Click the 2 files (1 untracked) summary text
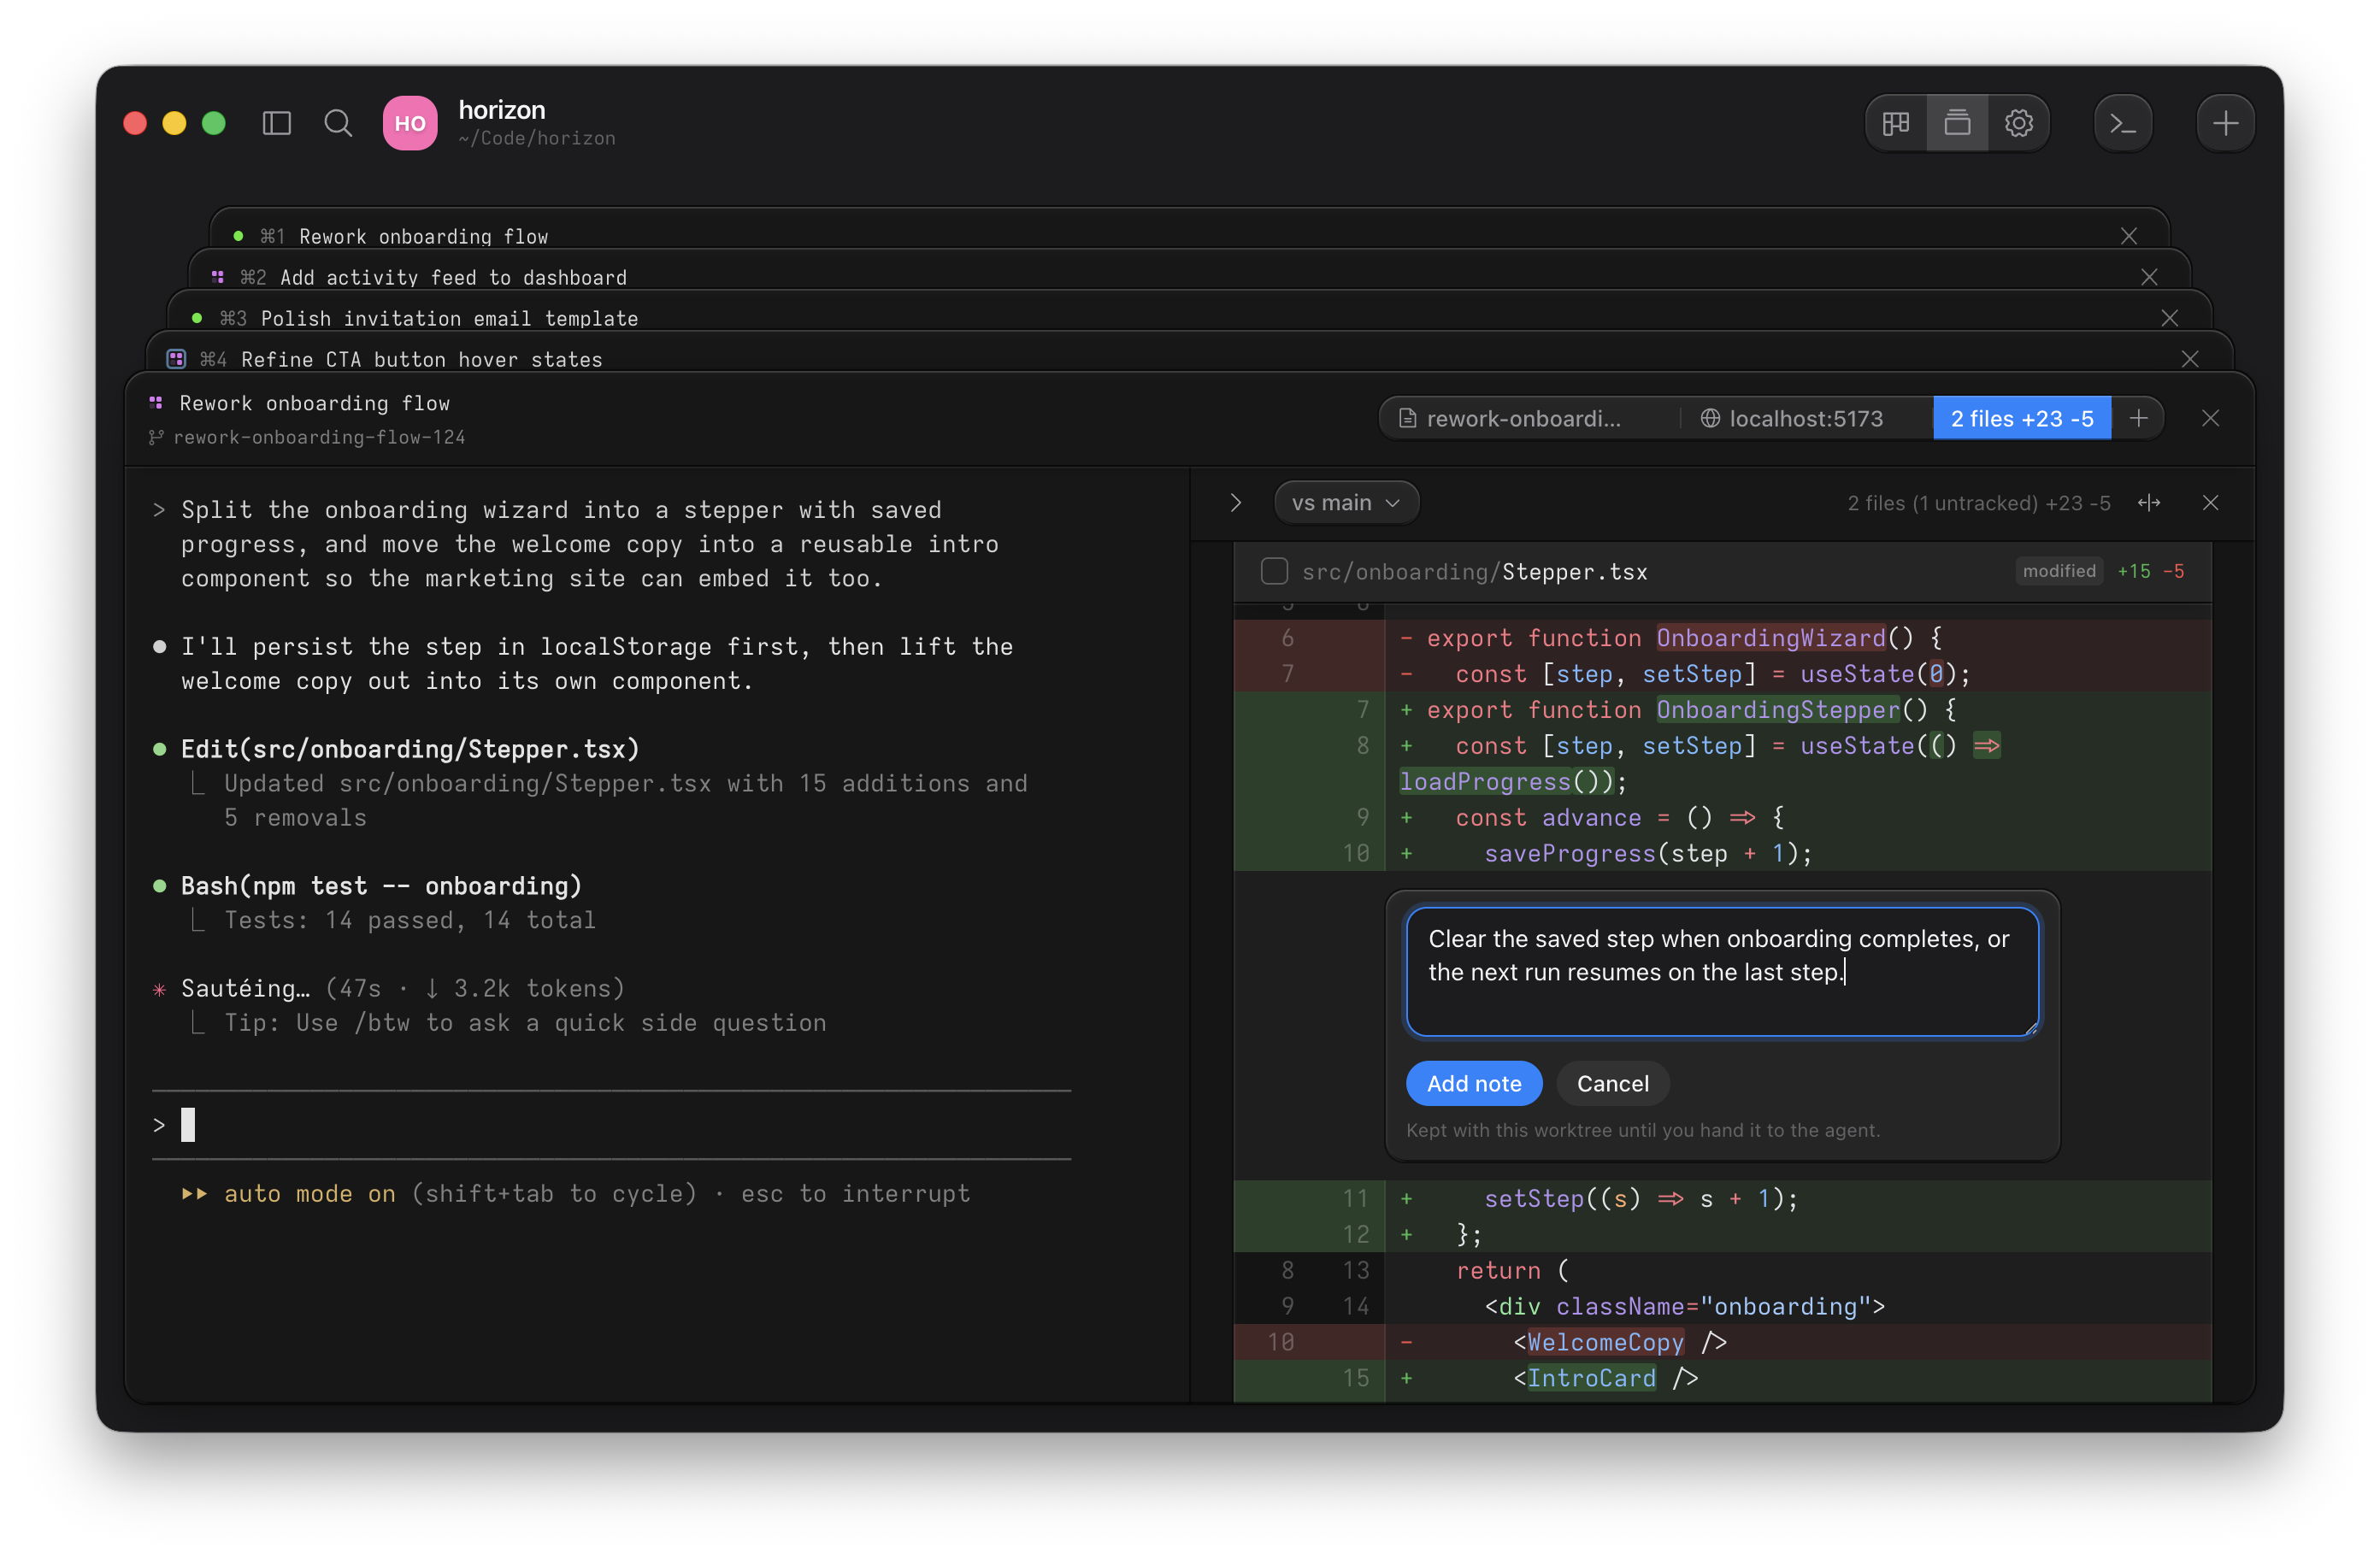The width and height of the screenshot is (2380, 1559). [x=1978, y=502]
